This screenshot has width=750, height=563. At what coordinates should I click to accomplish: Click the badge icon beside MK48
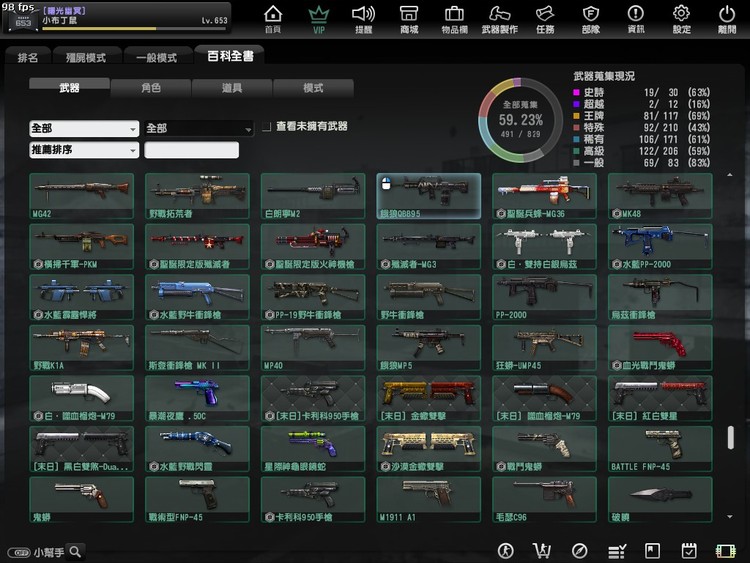[617, 213]
